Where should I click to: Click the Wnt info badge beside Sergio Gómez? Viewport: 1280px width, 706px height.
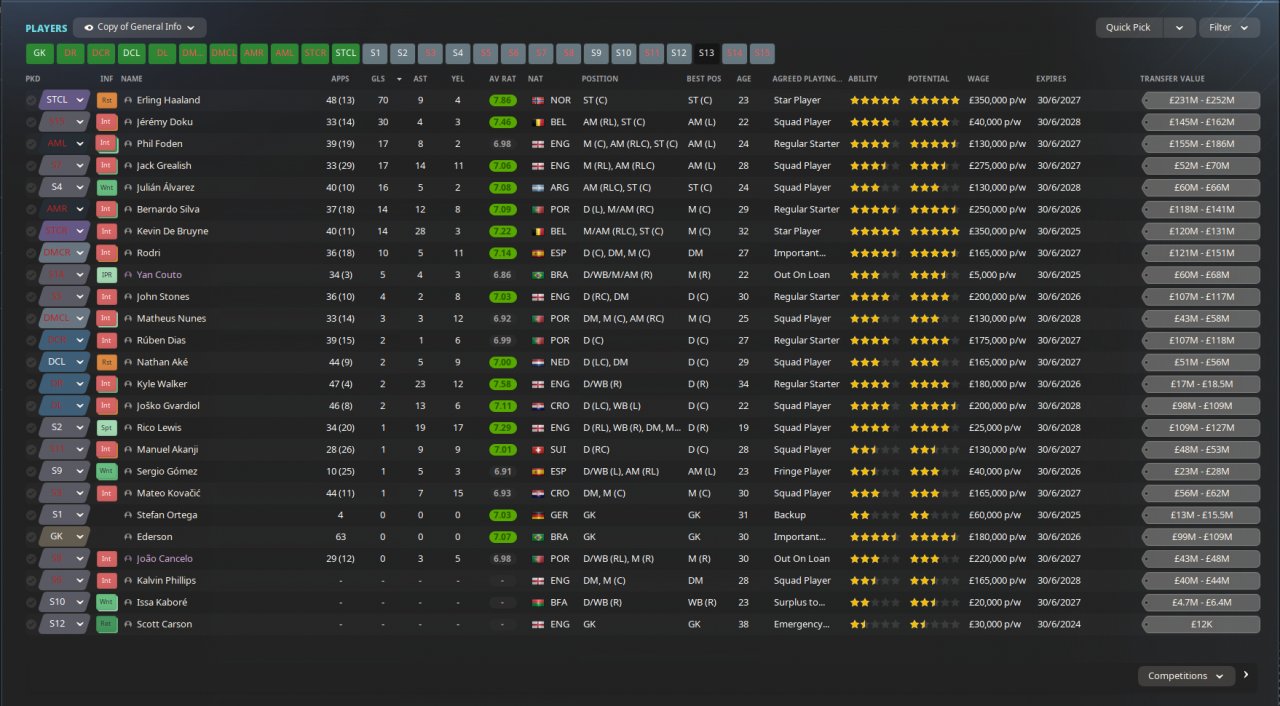coord(107,472)
